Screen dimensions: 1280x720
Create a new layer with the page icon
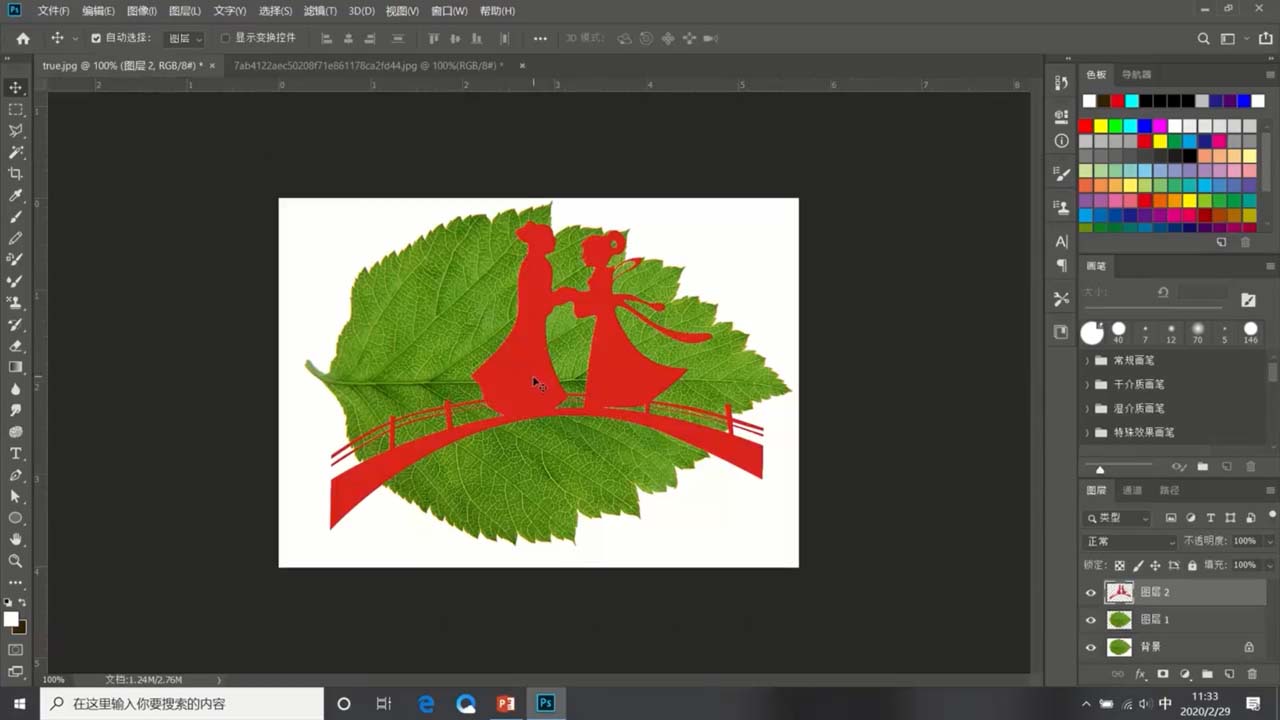(x=1229, y=674)
